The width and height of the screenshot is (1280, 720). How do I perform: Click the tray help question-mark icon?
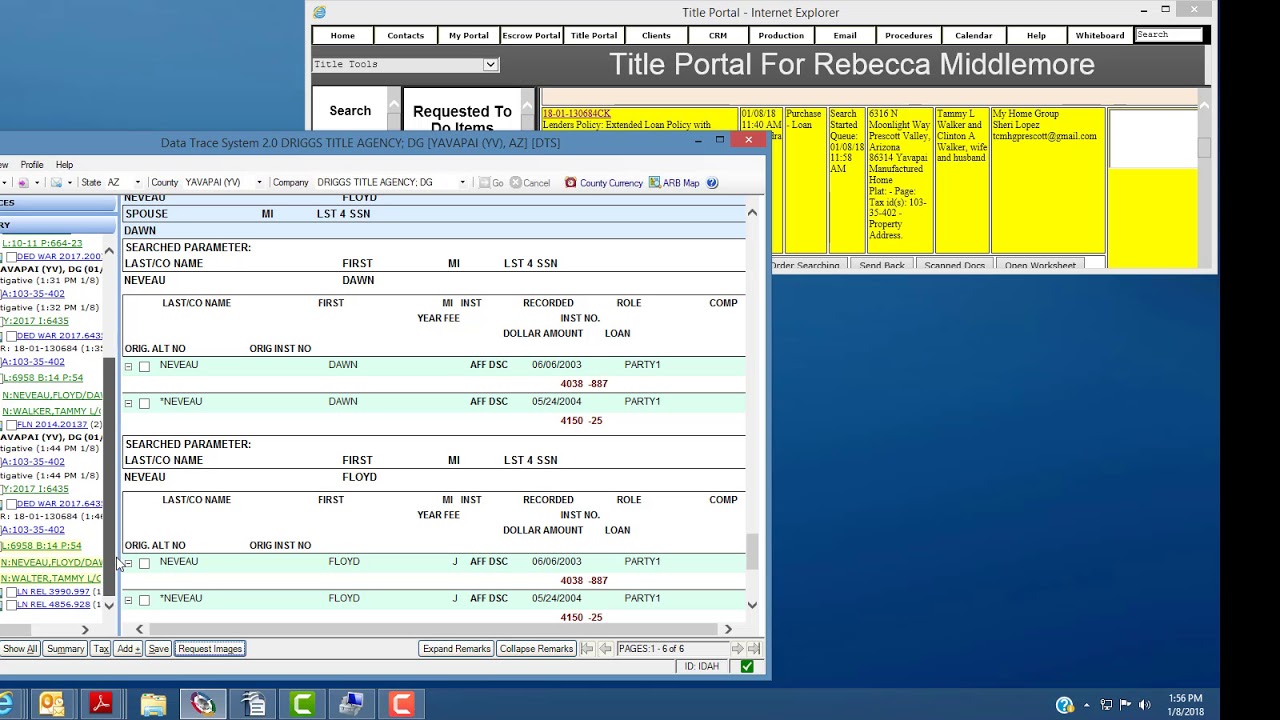(x=1064, y=705)
